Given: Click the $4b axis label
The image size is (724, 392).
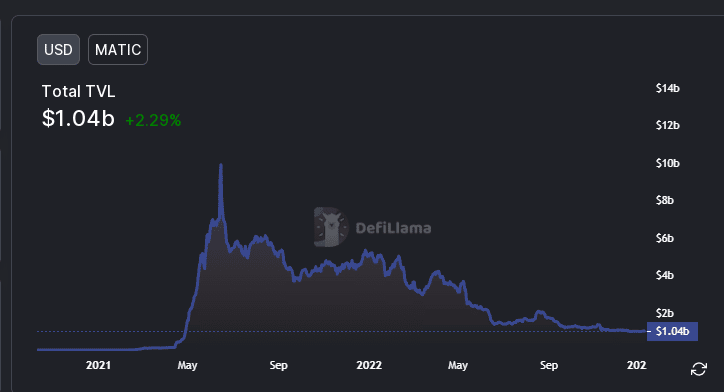Looking at the screenshot, I should (664, 275).
